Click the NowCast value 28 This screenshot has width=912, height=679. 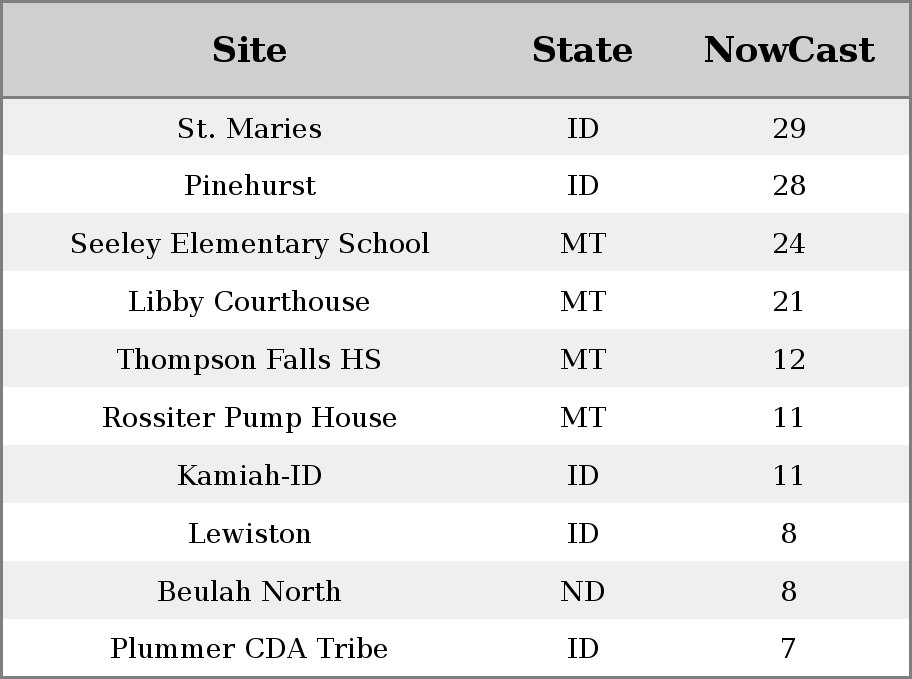789,186
